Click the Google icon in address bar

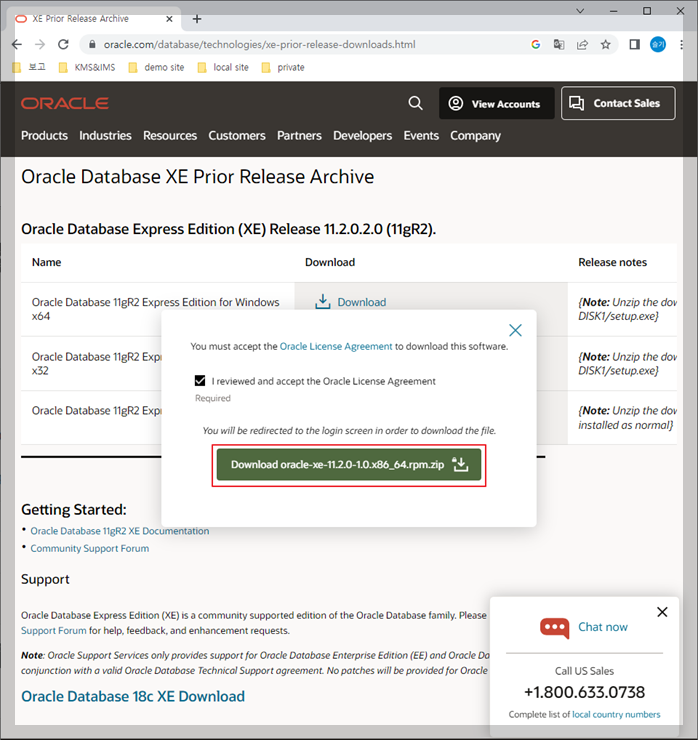pos(536,44)
